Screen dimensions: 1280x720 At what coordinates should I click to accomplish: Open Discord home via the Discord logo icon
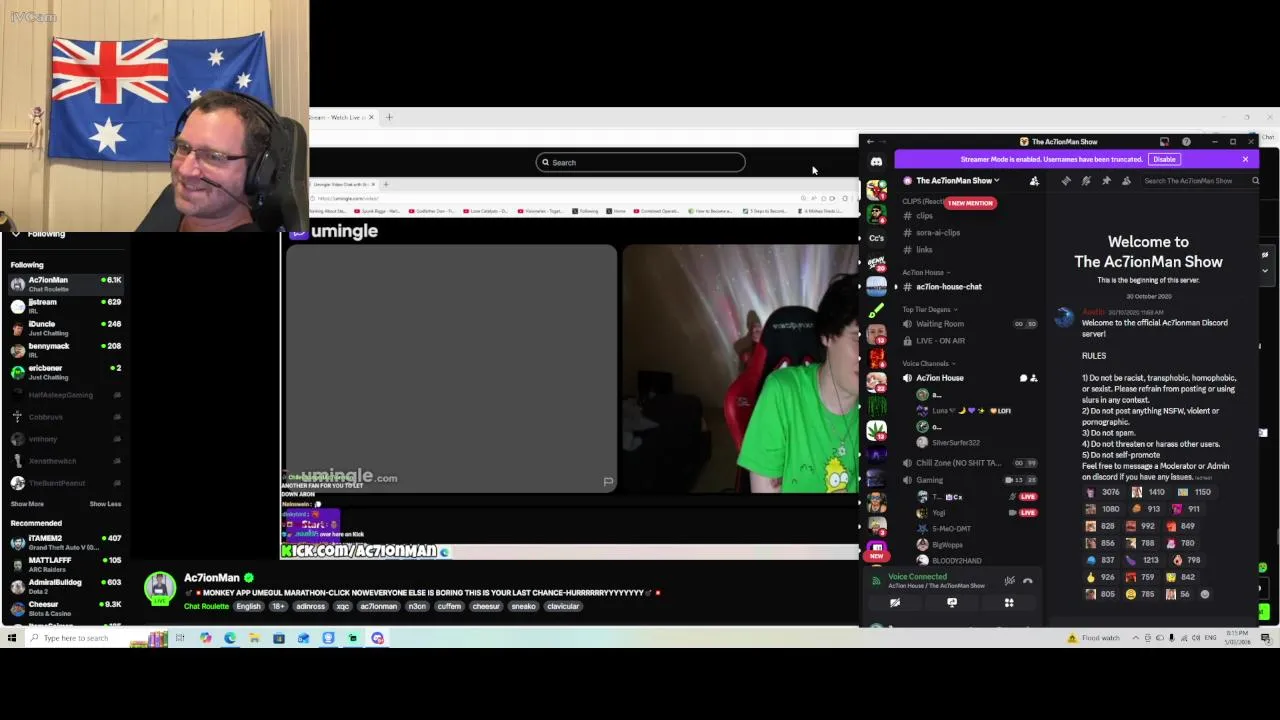(x=876, y=162)
